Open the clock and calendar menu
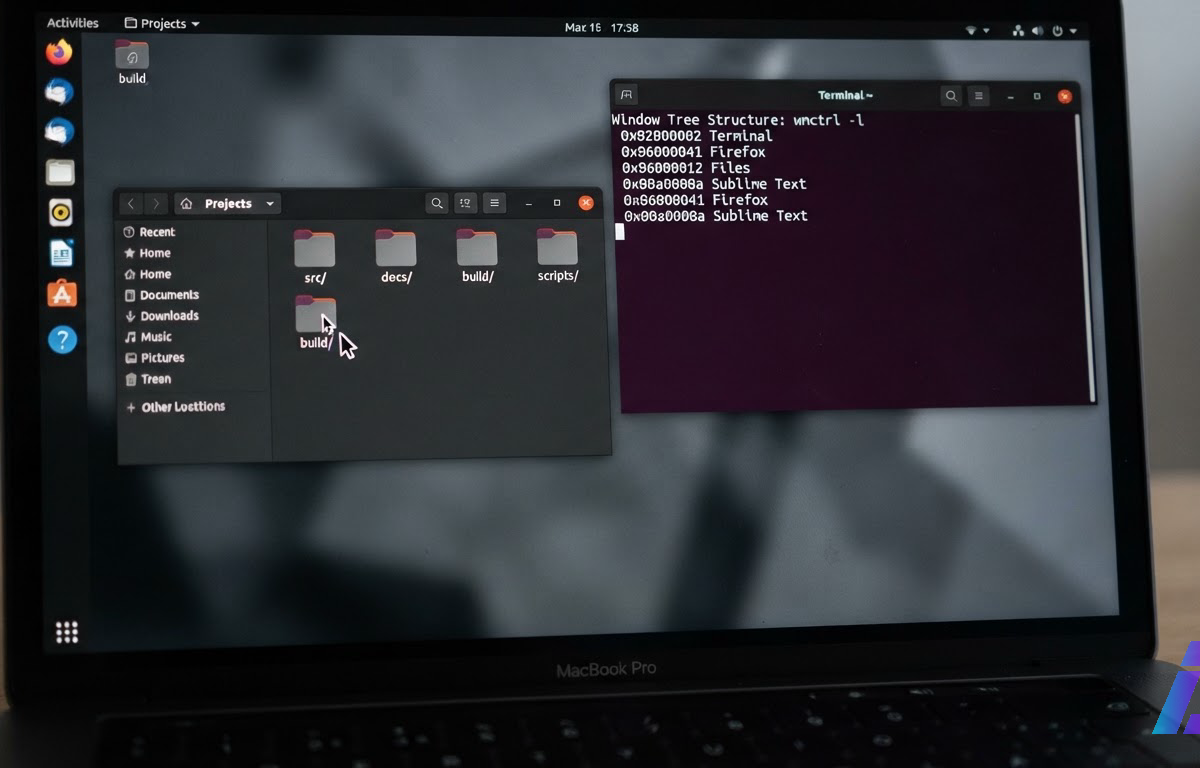The height and width of the screenshot is (768, 1200). coord(602,28)
